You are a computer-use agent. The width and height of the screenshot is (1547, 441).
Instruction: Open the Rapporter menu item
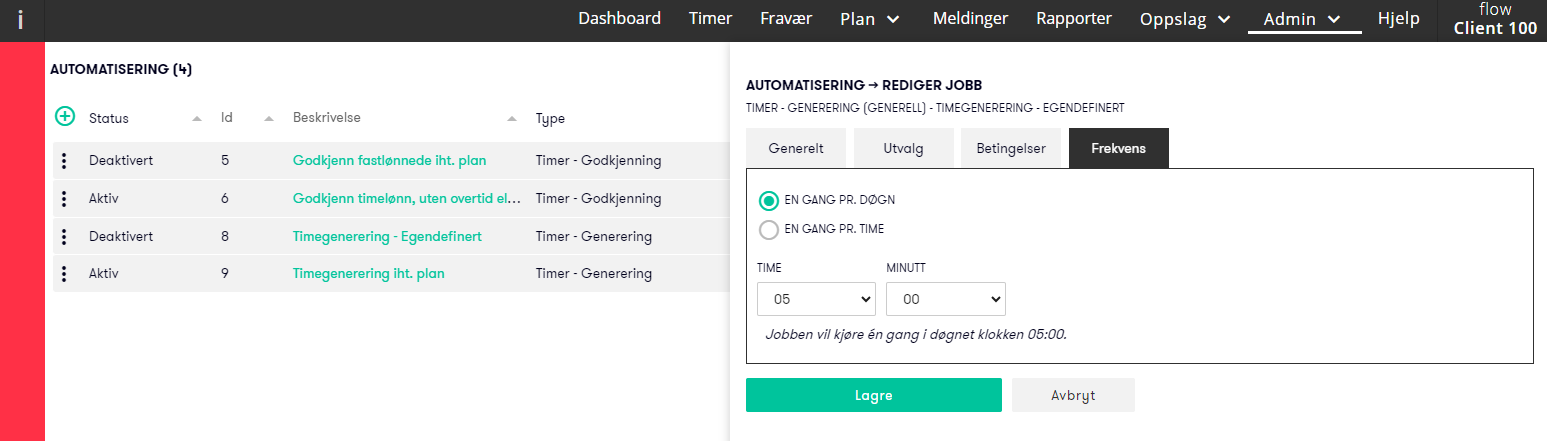click(1074, 18)
